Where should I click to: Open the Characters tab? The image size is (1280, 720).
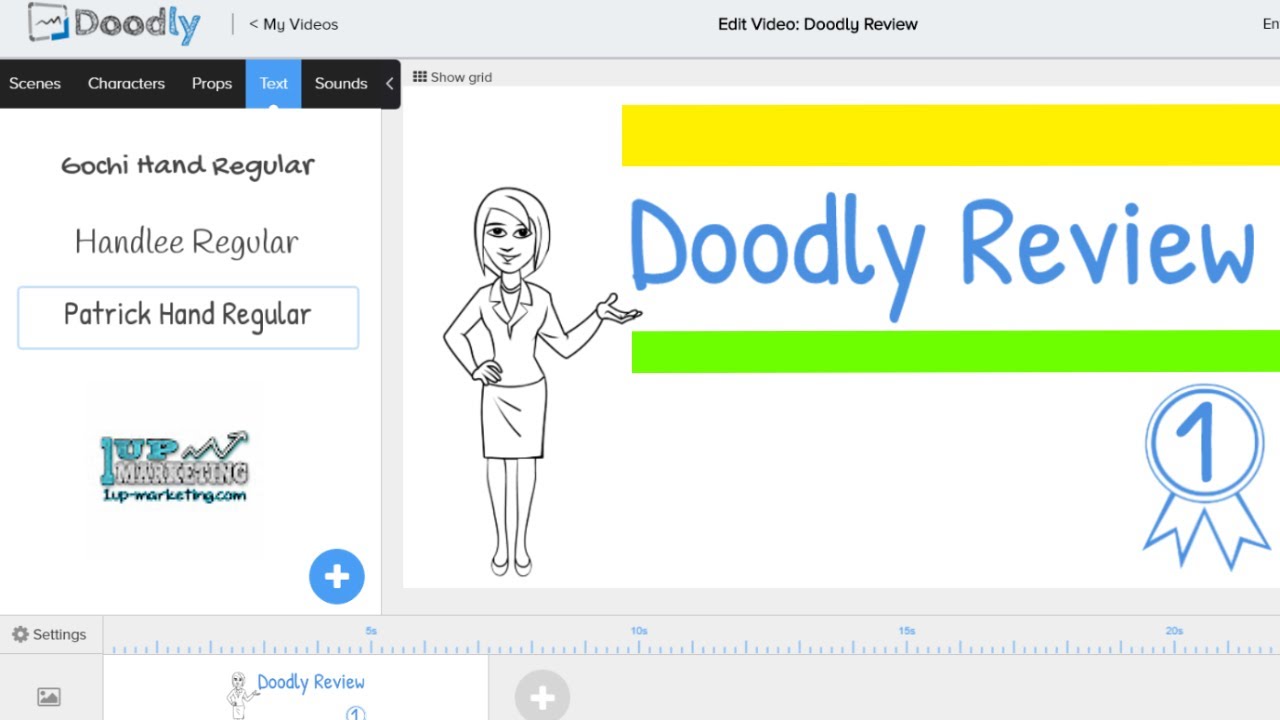126,83
